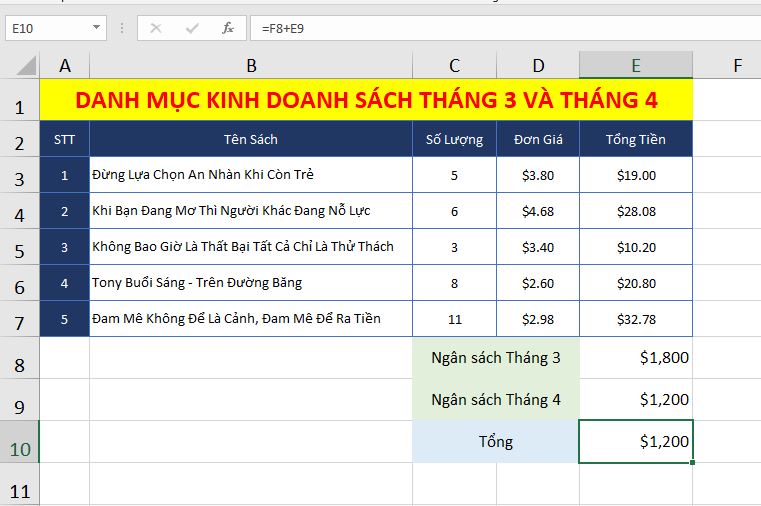Viewport: 761px width, 506px height.
Task: Select row 2 header
Action: coord(19,139)
